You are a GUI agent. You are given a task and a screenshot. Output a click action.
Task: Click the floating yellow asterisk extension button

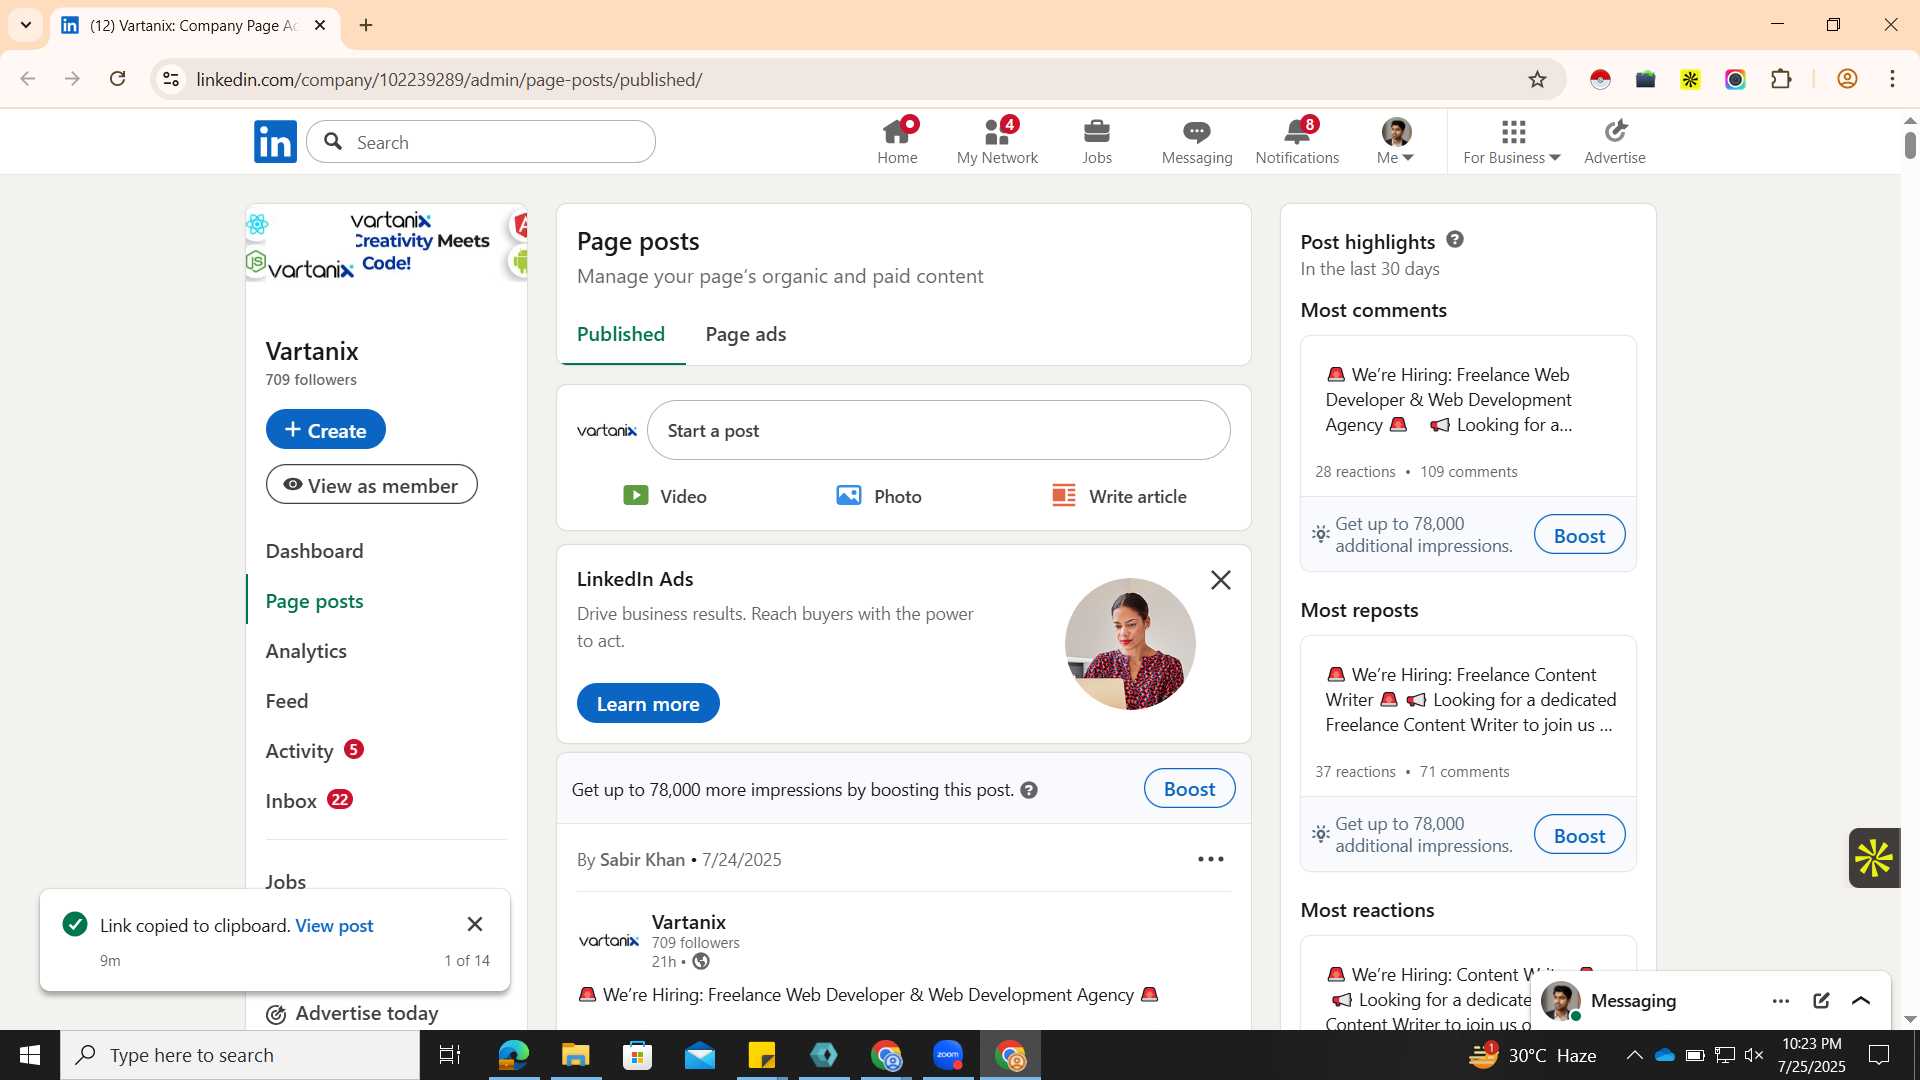pos(1874,858)
